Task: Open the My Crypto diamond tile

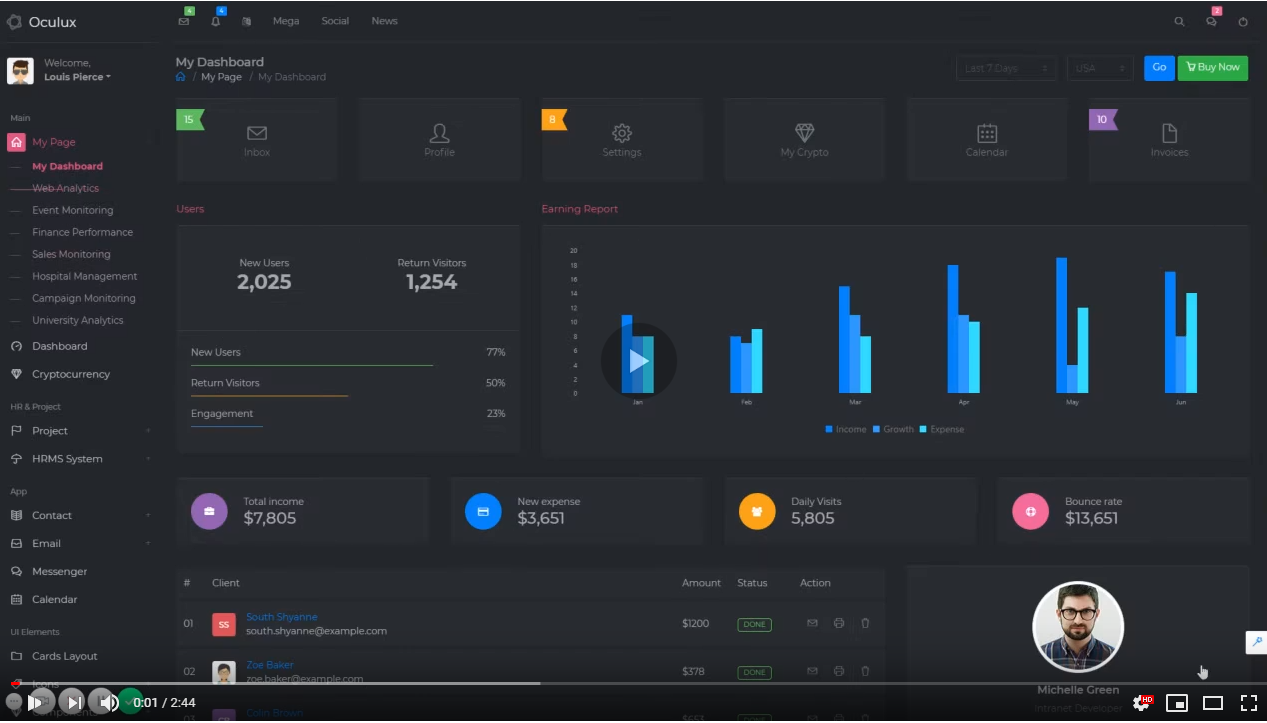Action: [x=804, y=140]
